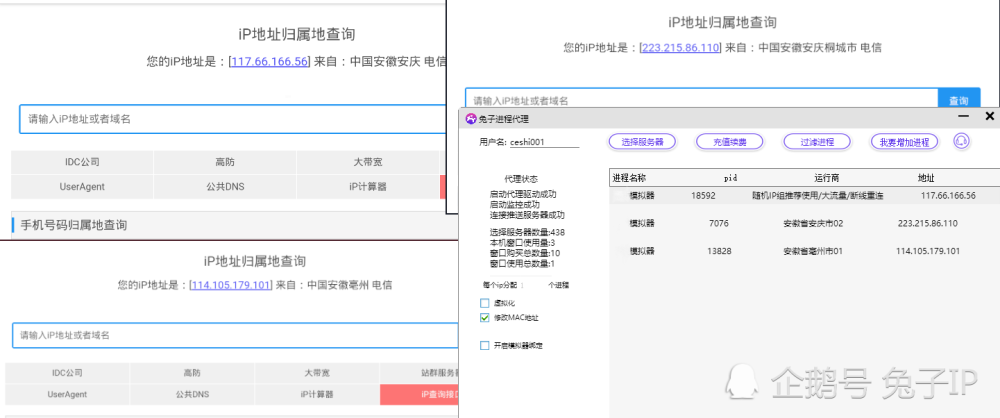
Task: Open red iP查询接口 tab in the 亳州 window
Action: 419,394
